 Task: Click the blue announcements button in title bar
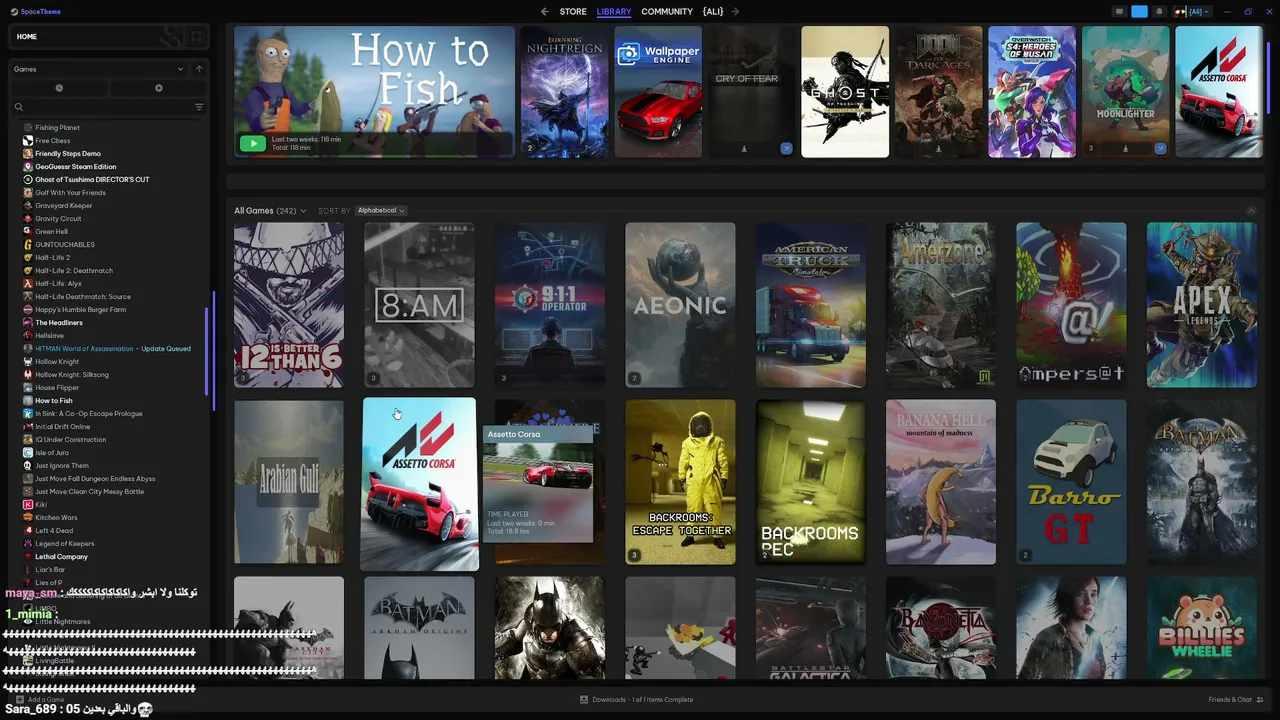point(1139,12)
